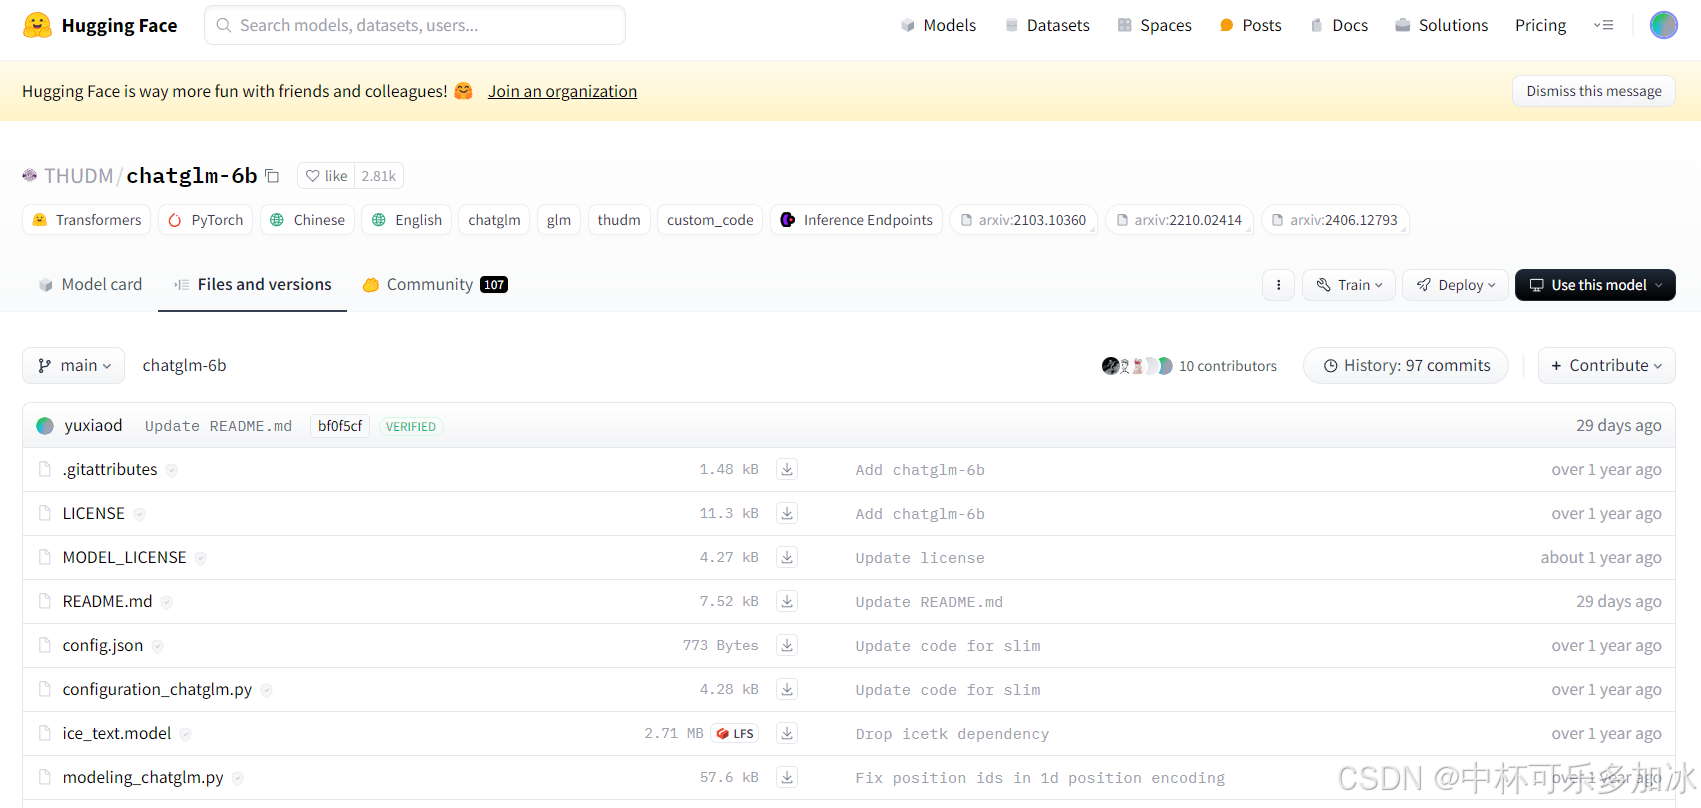The height and width of the screenshot is (808, 1701).
Task: Go to Models in top navigation
Action: pos(938,25)
